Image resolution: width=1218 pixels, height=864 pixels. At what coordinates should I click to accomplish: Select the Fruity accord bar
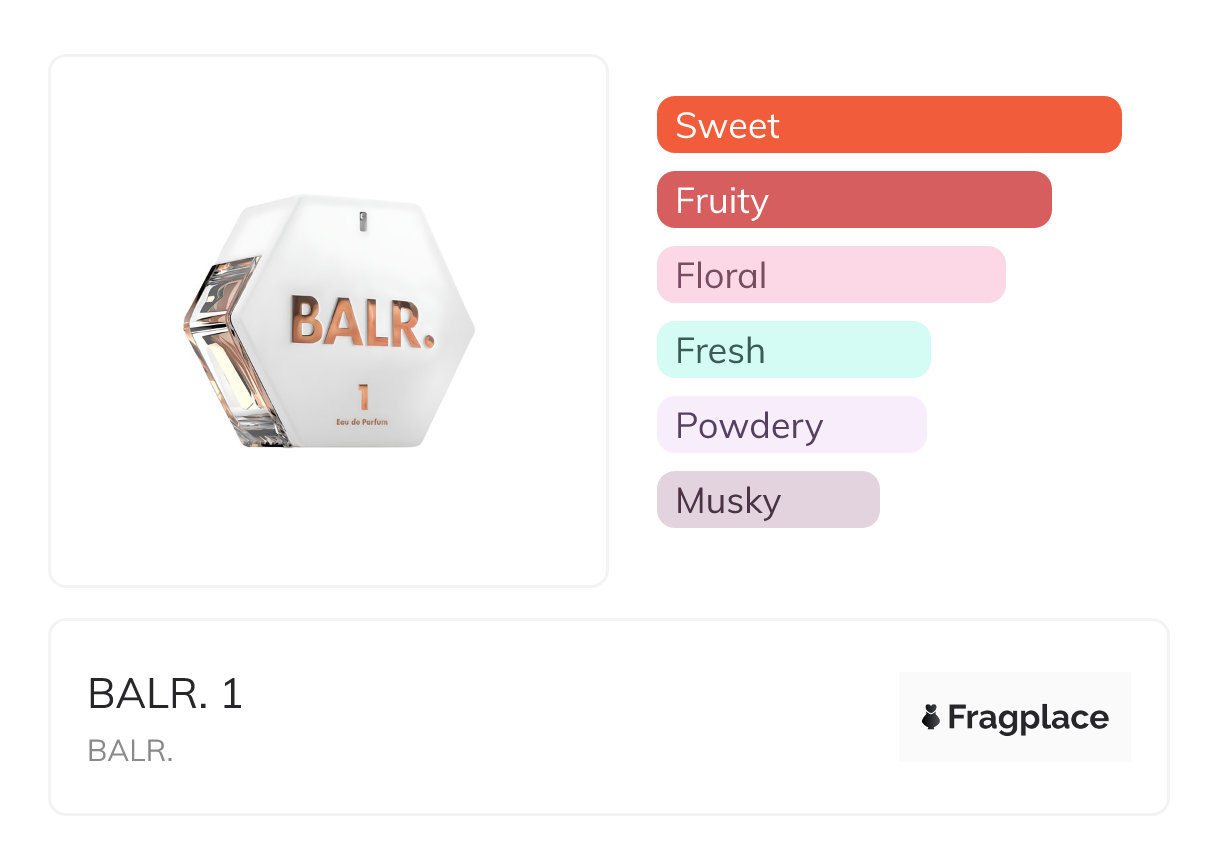[x=853, y=200]
